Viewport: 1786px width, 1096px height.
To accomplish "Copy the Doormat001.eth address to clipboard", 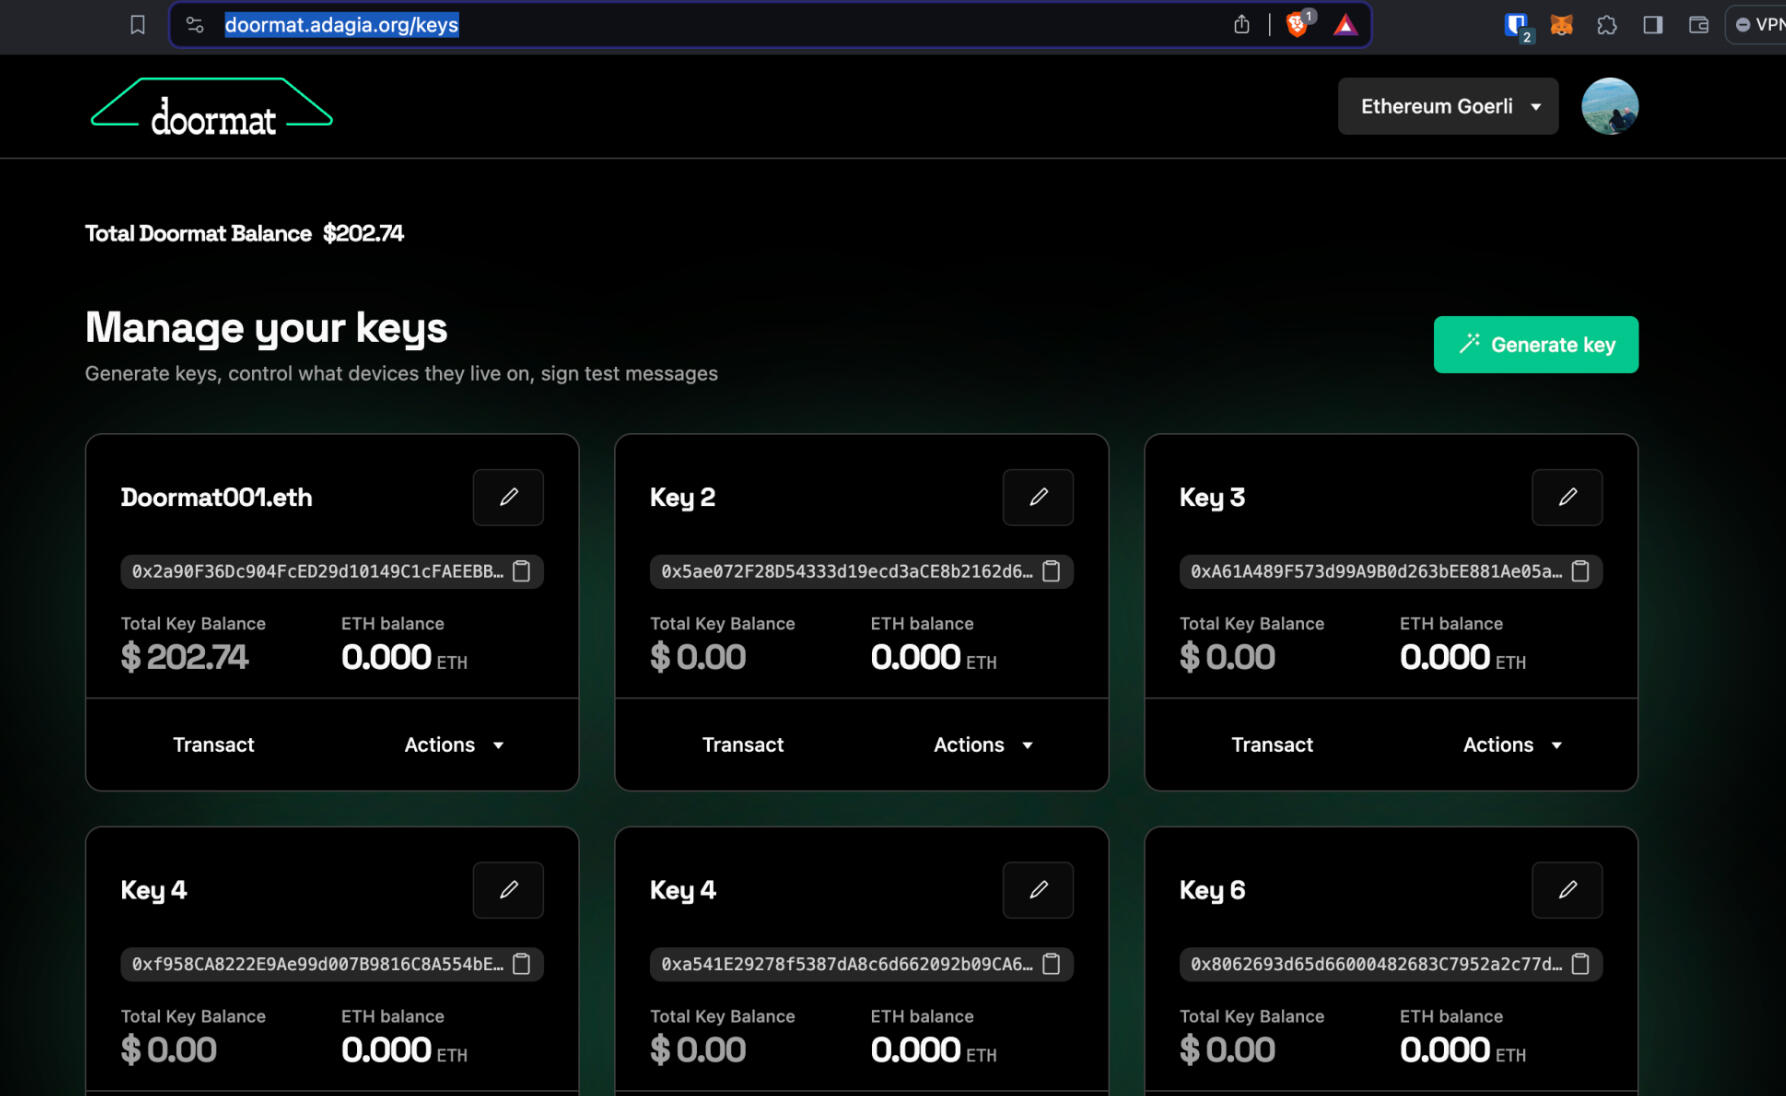I will click(521, 571).
